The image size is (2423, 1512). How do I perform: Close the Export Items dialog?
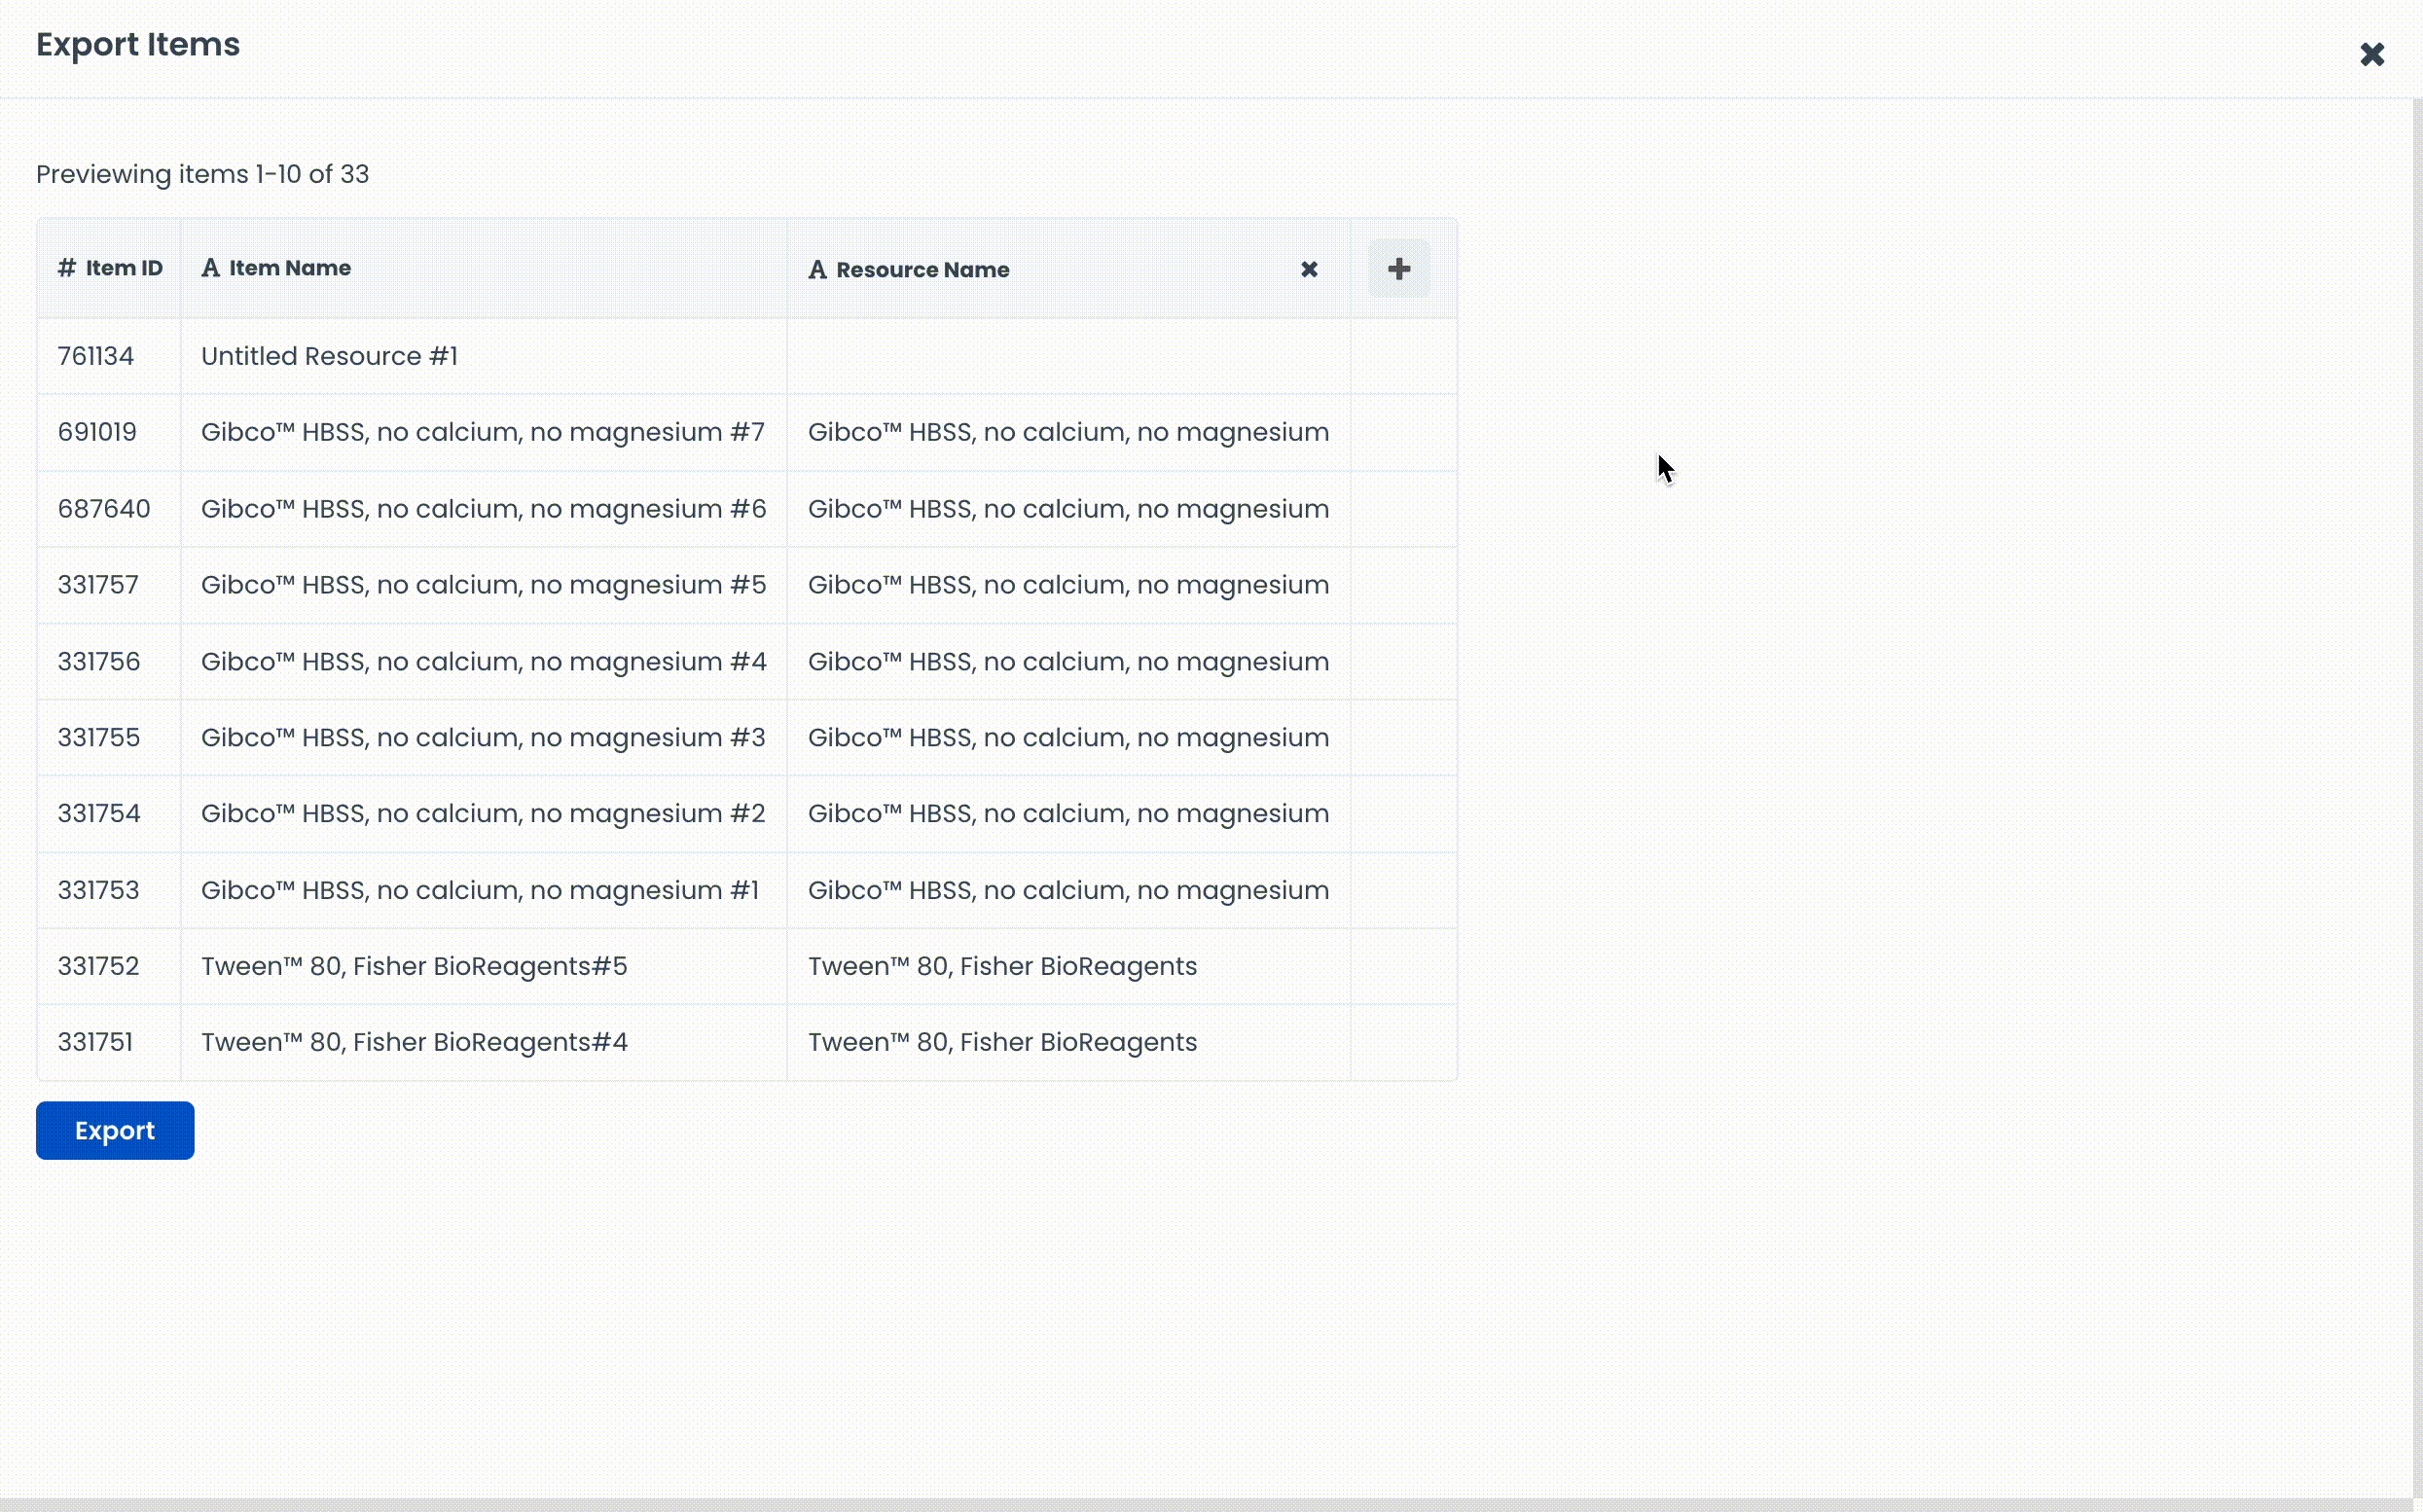pos(2371,54)
